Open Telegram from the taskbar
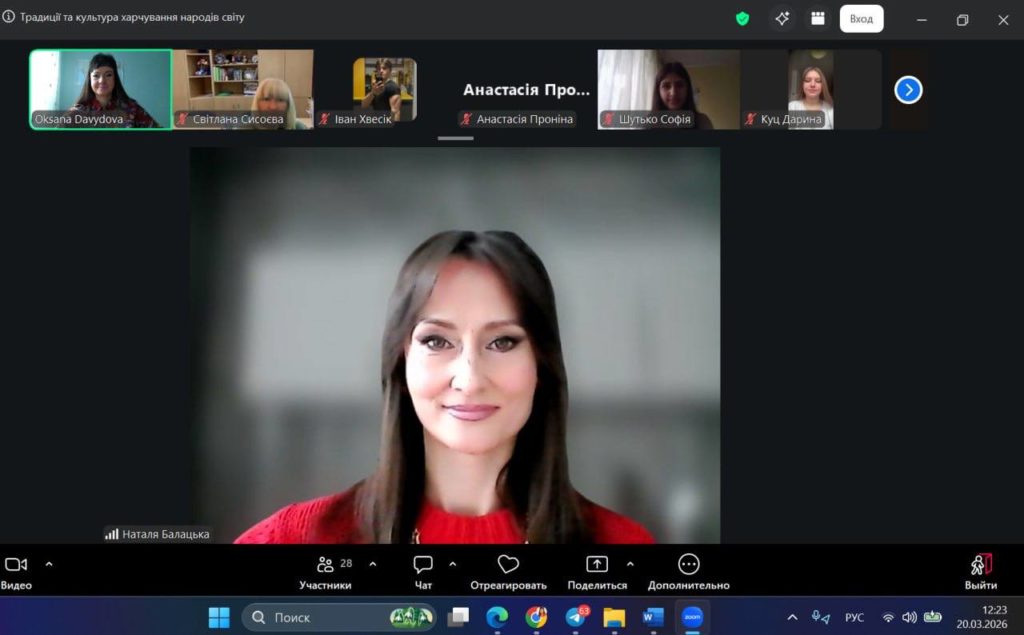The image size is (1024, 635). (x=576, y=617)
